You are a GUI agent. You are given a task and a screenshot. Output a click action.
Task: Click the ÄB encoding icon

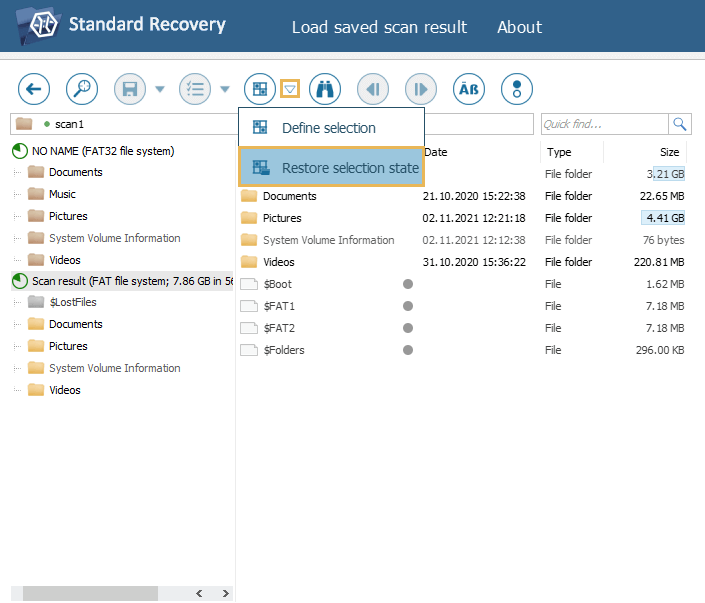point(469,89)
